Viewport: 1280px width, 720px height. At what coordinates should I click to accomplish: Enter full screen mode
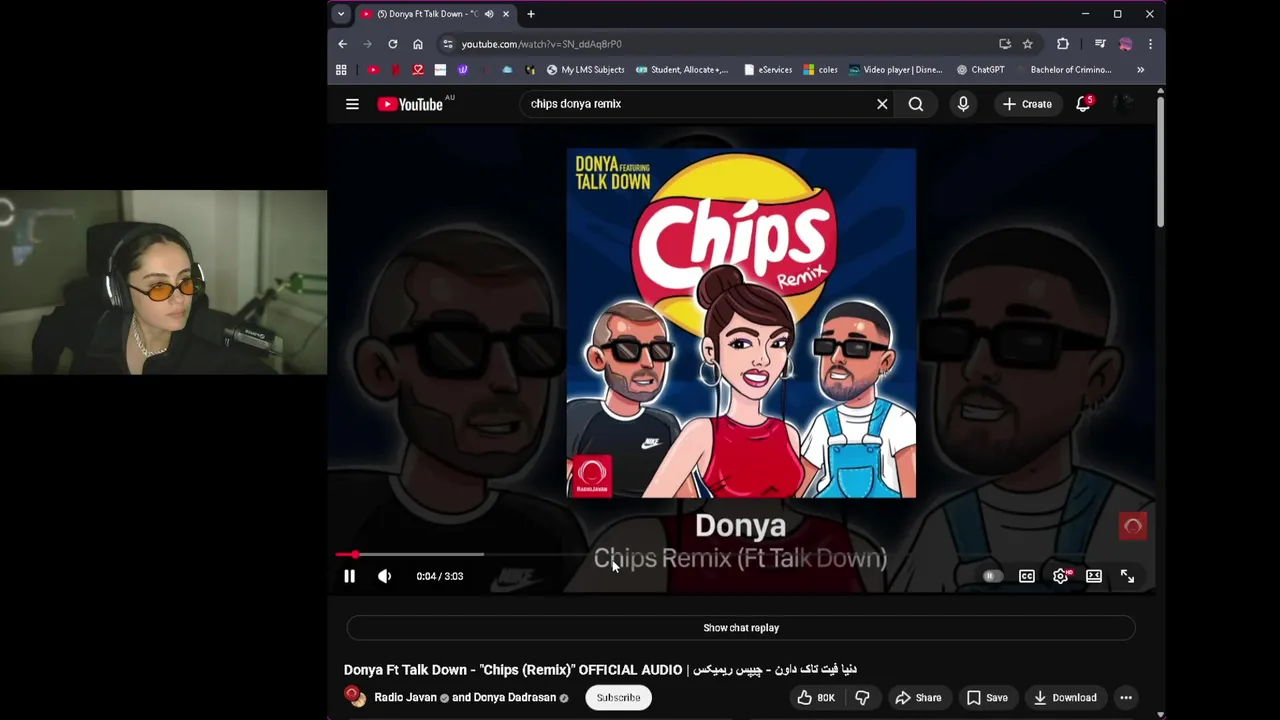point(1127,576)
